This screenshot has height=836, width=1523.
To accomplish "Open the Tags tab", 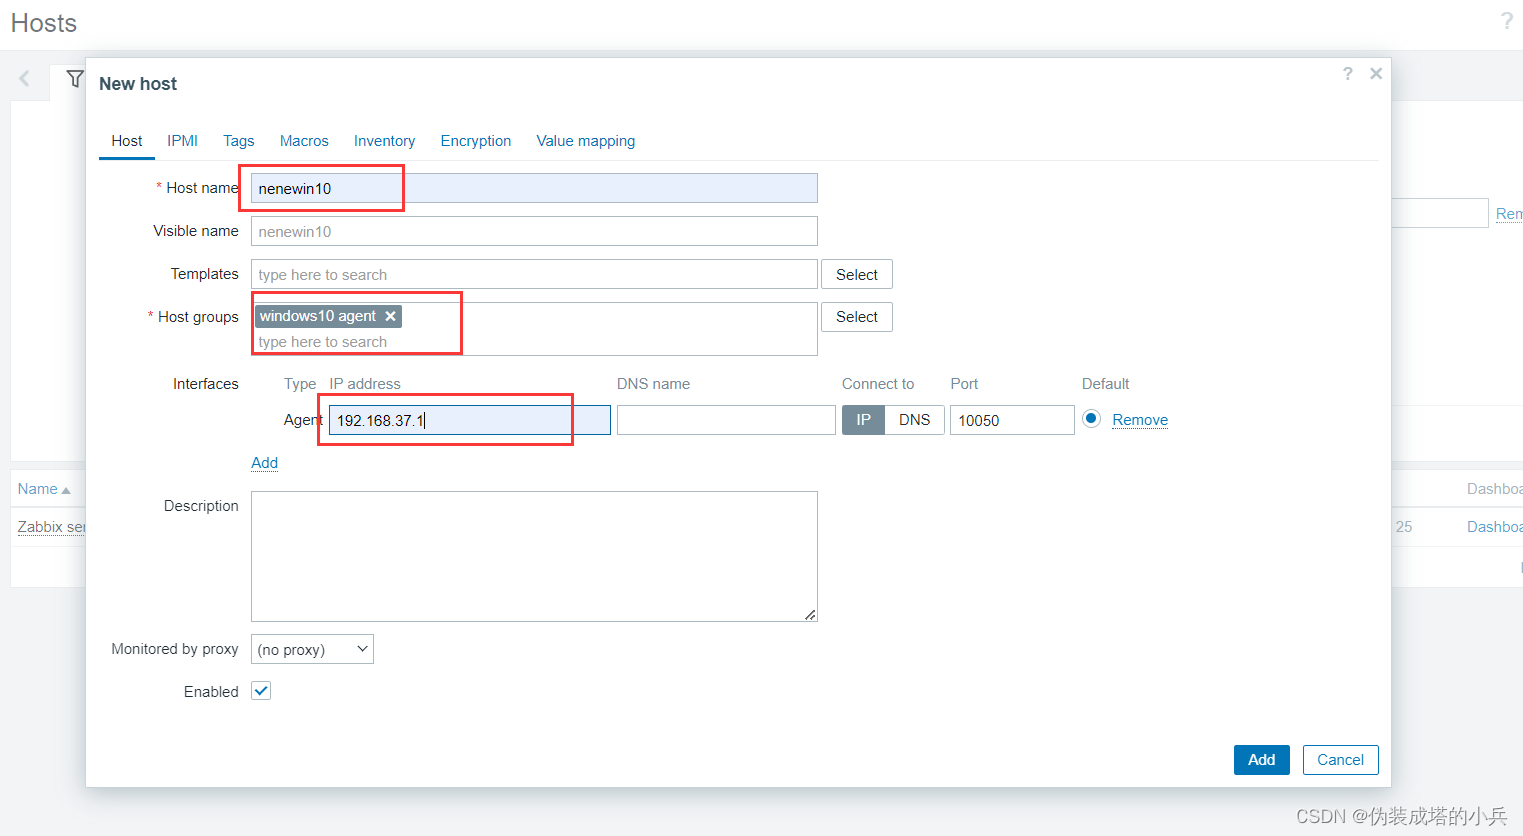I will (x=238, y=141).
